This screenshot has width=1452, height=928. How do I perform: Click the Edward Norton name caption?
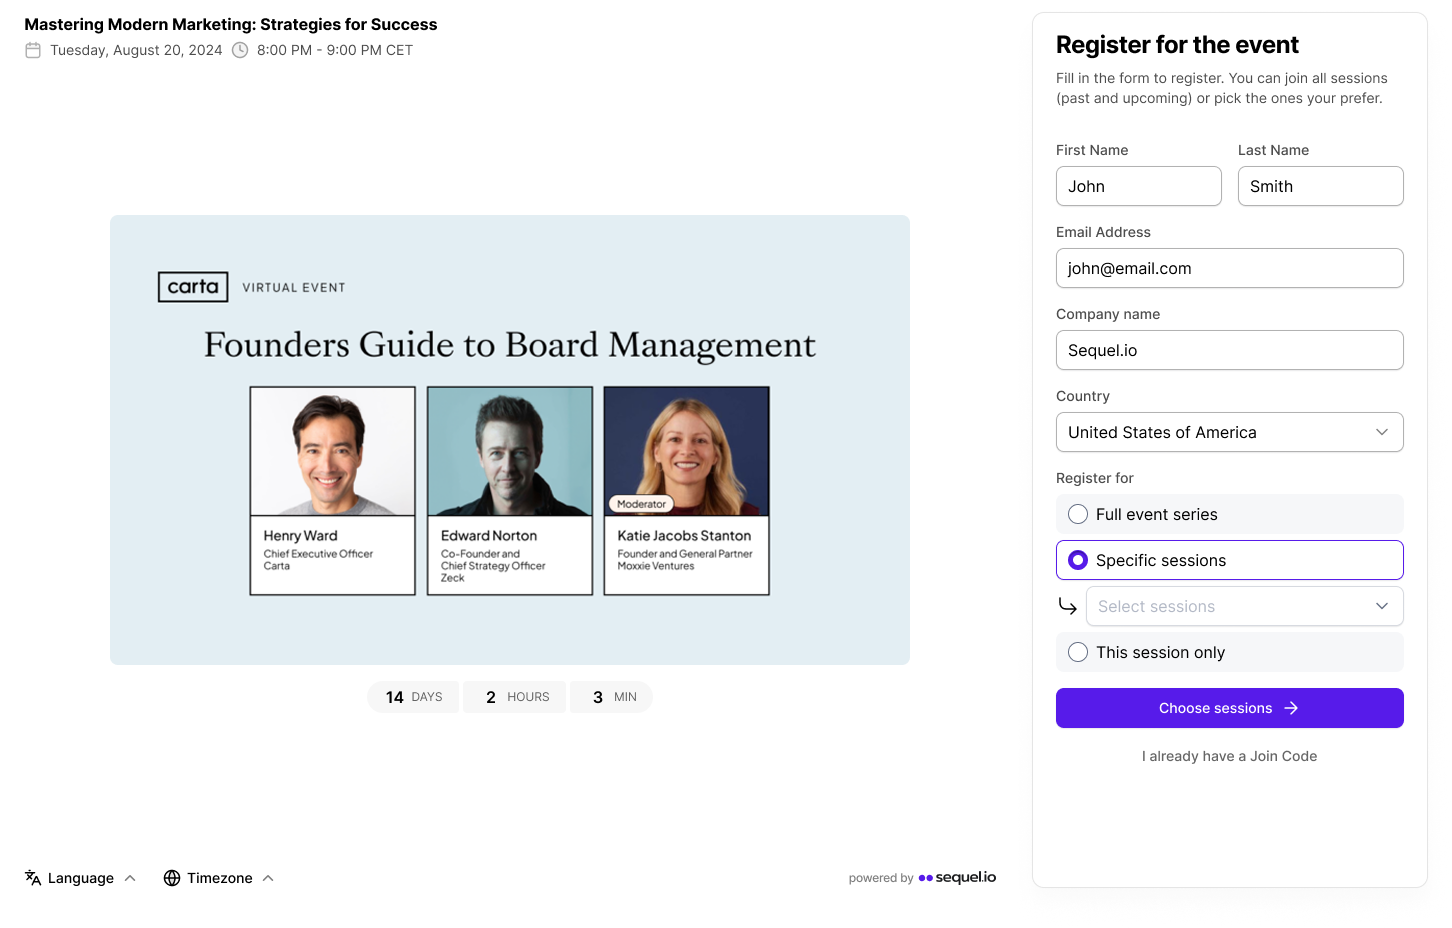pos(489,536)
